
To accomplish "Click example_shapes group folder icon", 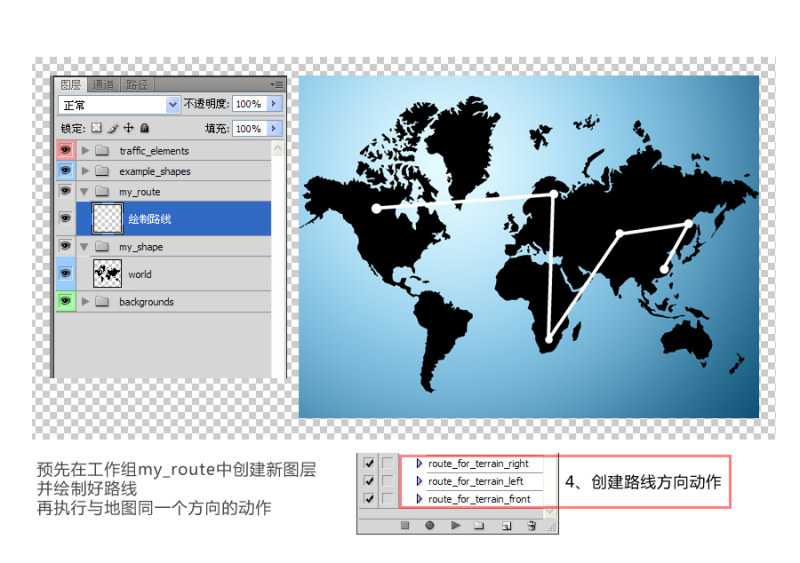I will [x=103, y=170].
